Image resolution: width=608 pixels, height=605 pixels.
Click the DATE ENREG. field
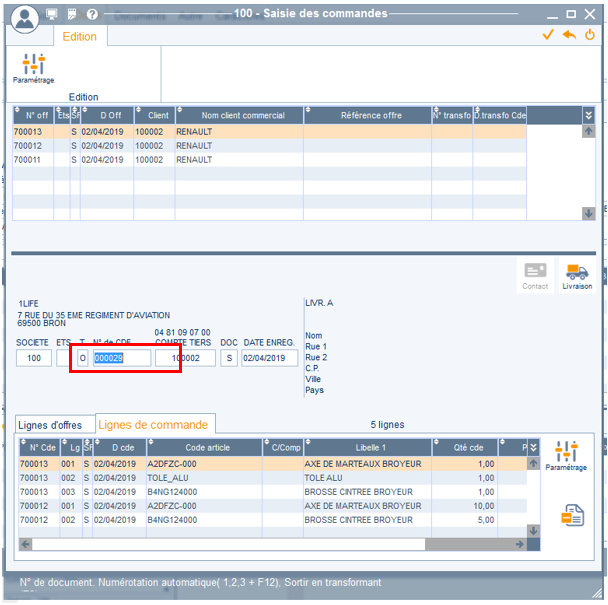point(269,358)
